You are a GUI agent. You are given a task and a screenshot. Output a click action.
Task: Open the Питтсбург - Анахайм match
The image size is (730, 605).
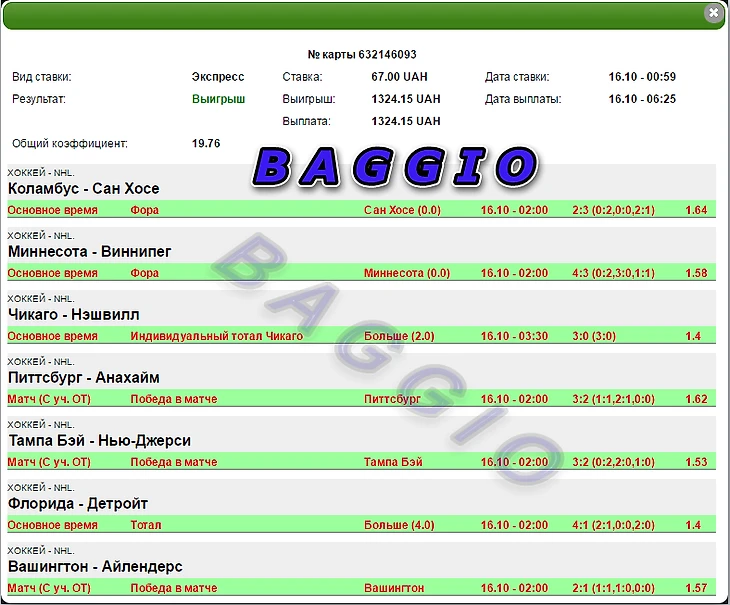click(x=83, y=377)
